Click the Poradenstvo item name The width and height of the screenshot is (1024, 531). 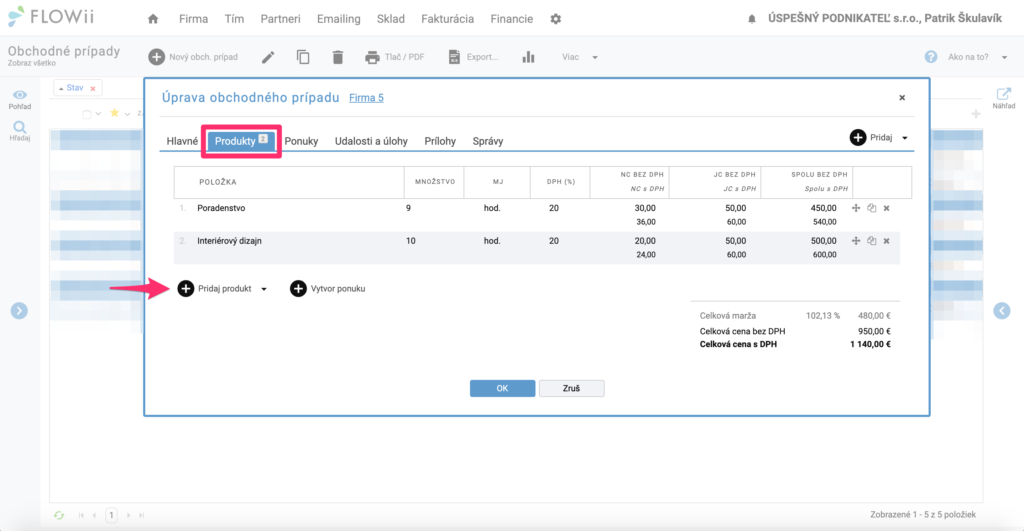click(221, 208)
